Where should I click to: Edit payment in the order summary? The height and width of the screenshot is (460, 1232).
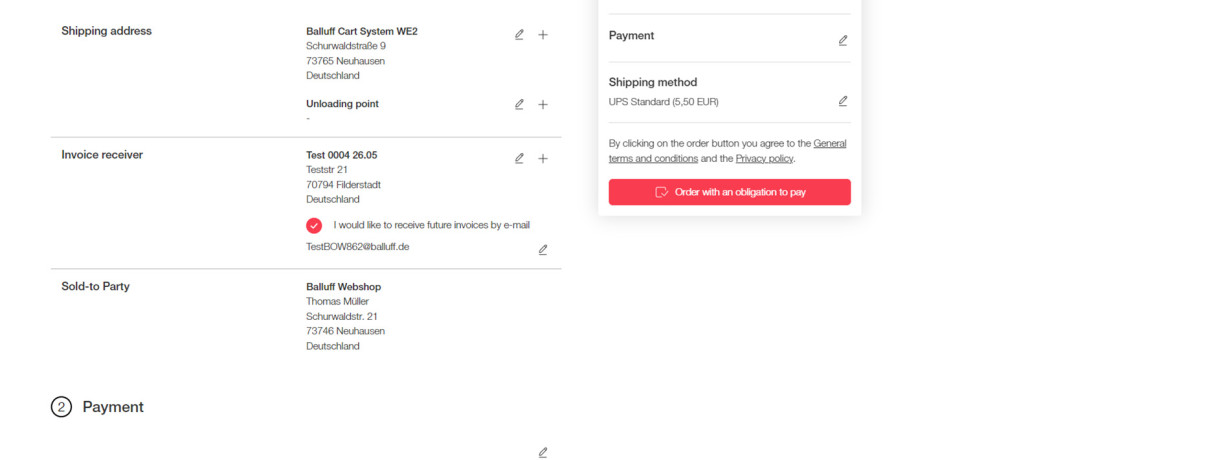pos(843,41)
